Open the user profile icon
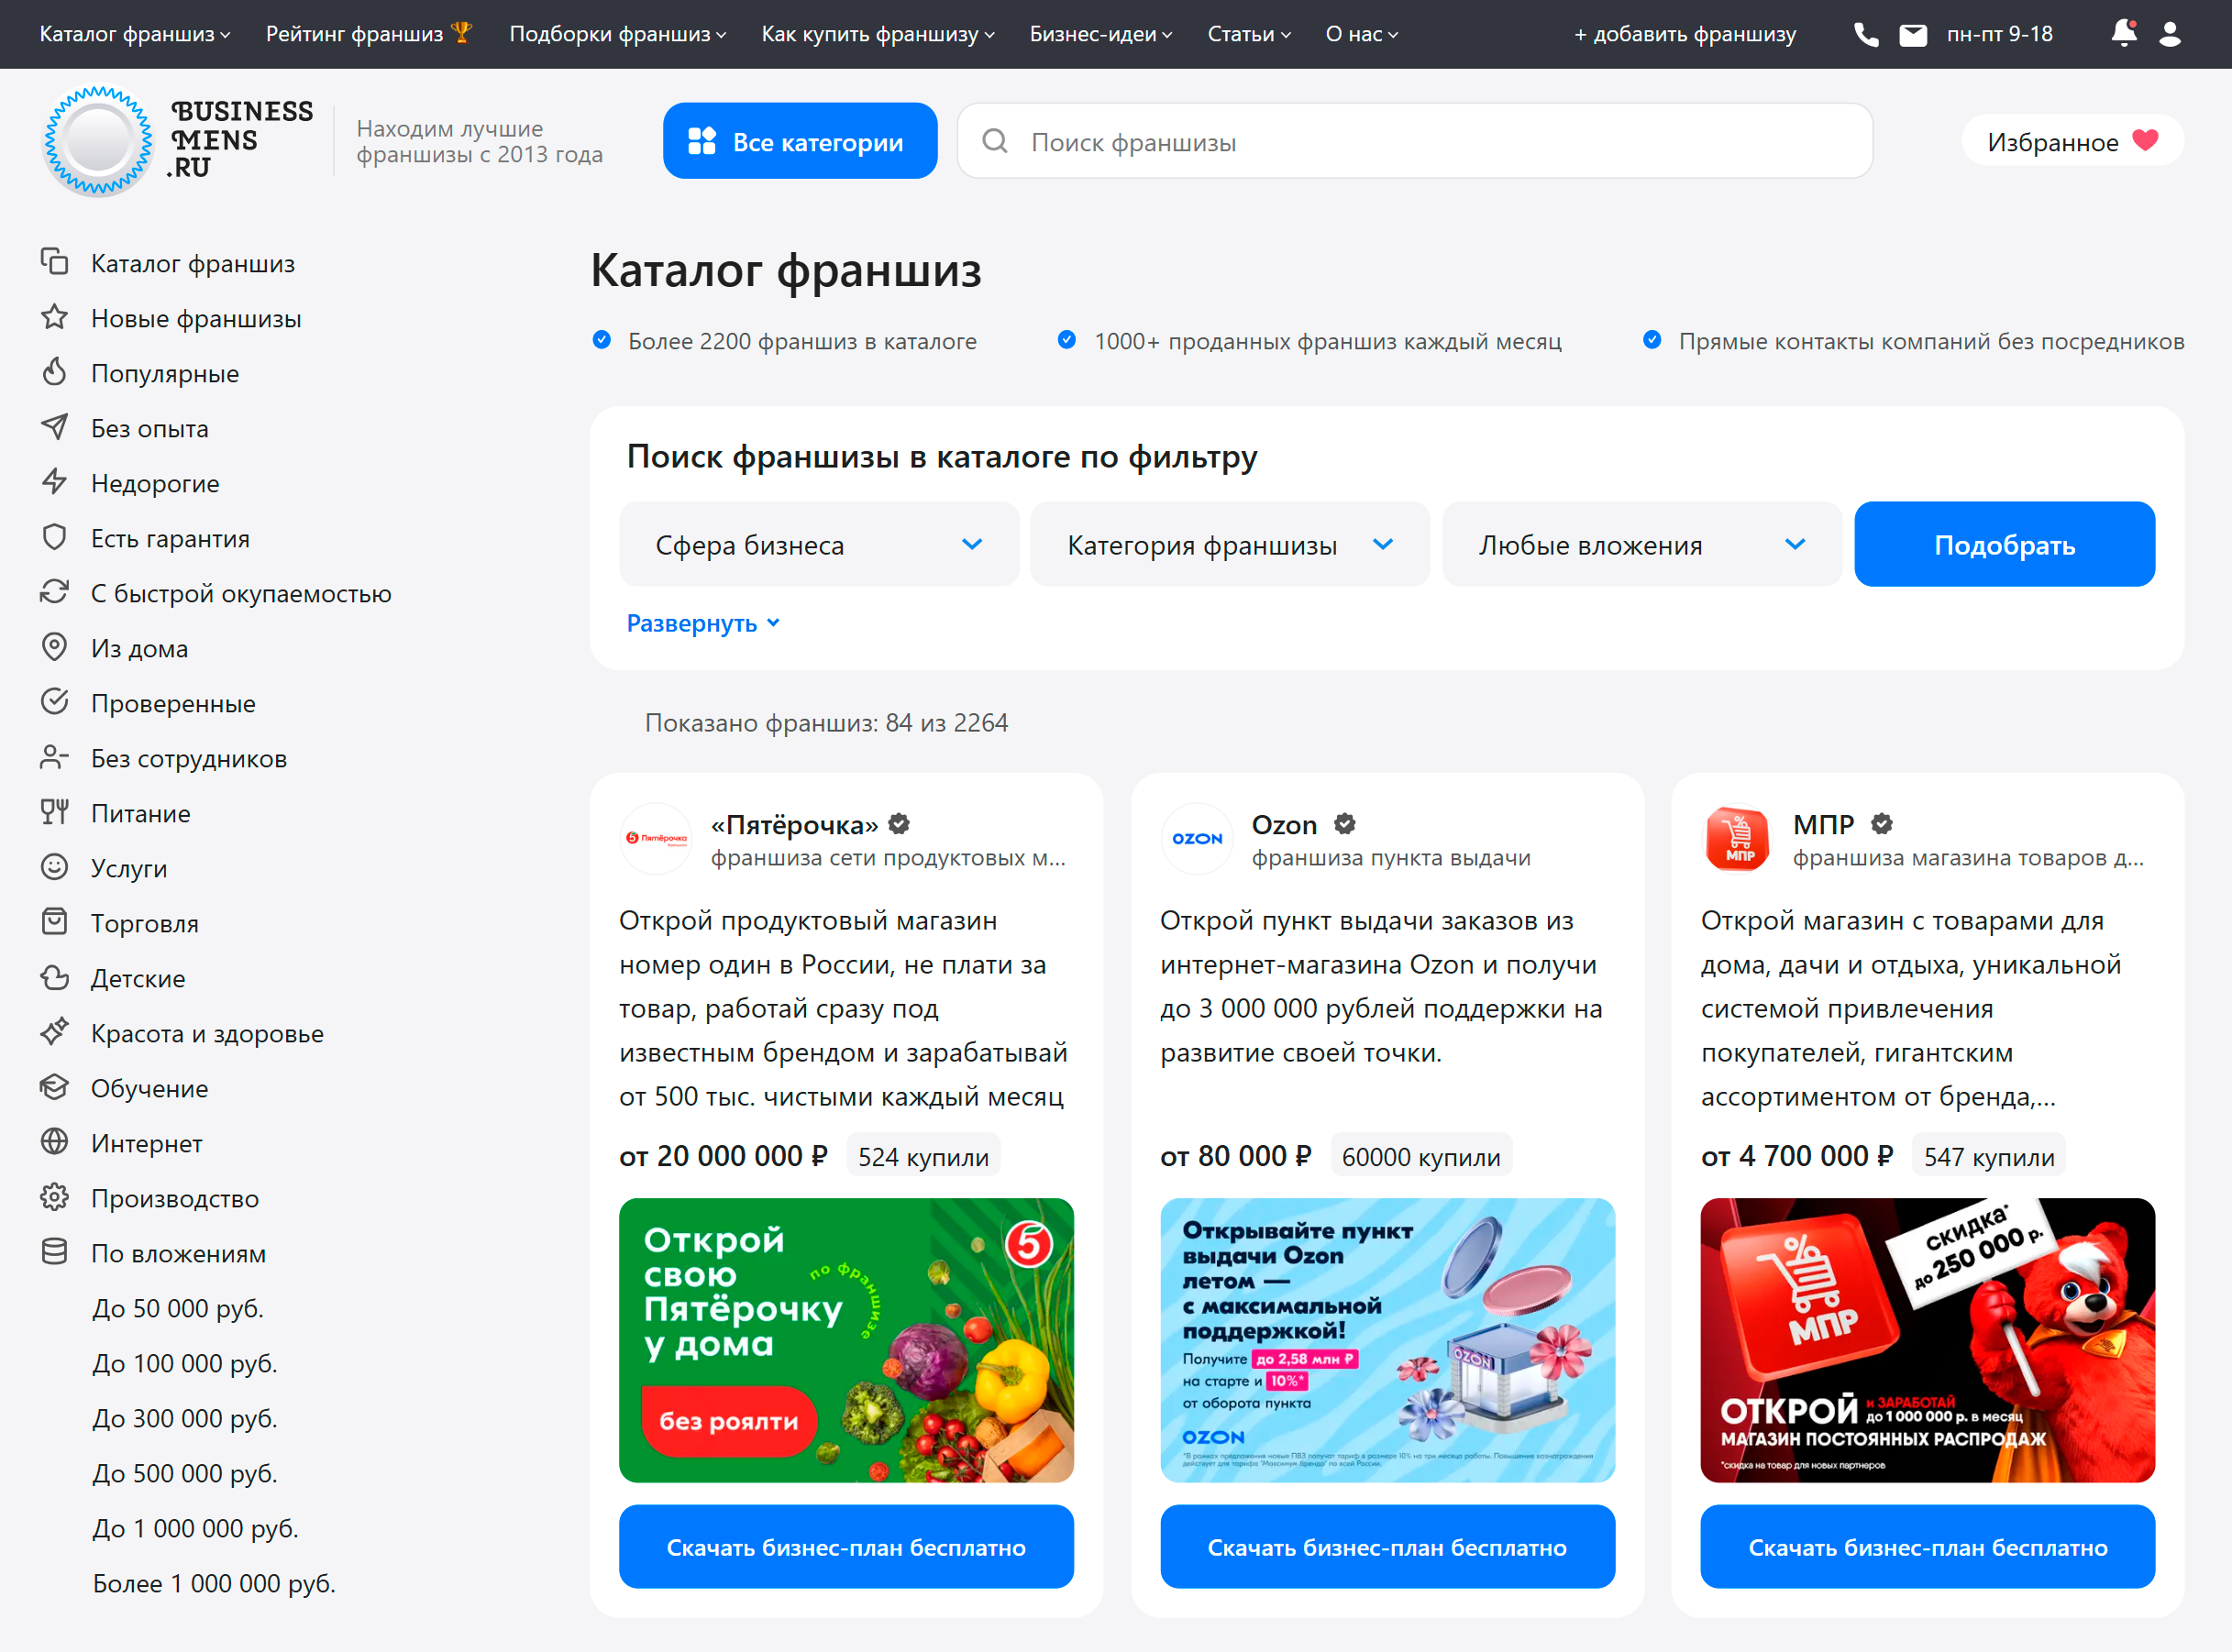Viewport: 2232px width, 1652px height. (x=2169, y=35)
